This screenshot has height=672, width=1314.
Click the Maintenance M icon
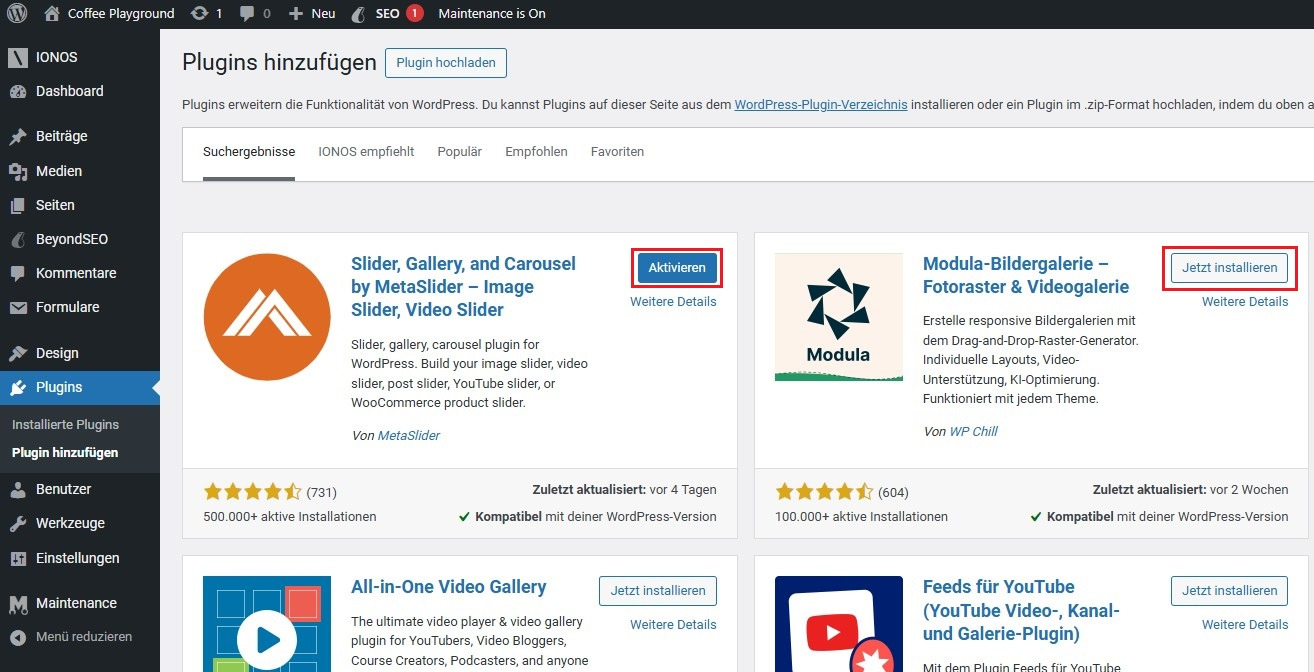pos(18,603)
